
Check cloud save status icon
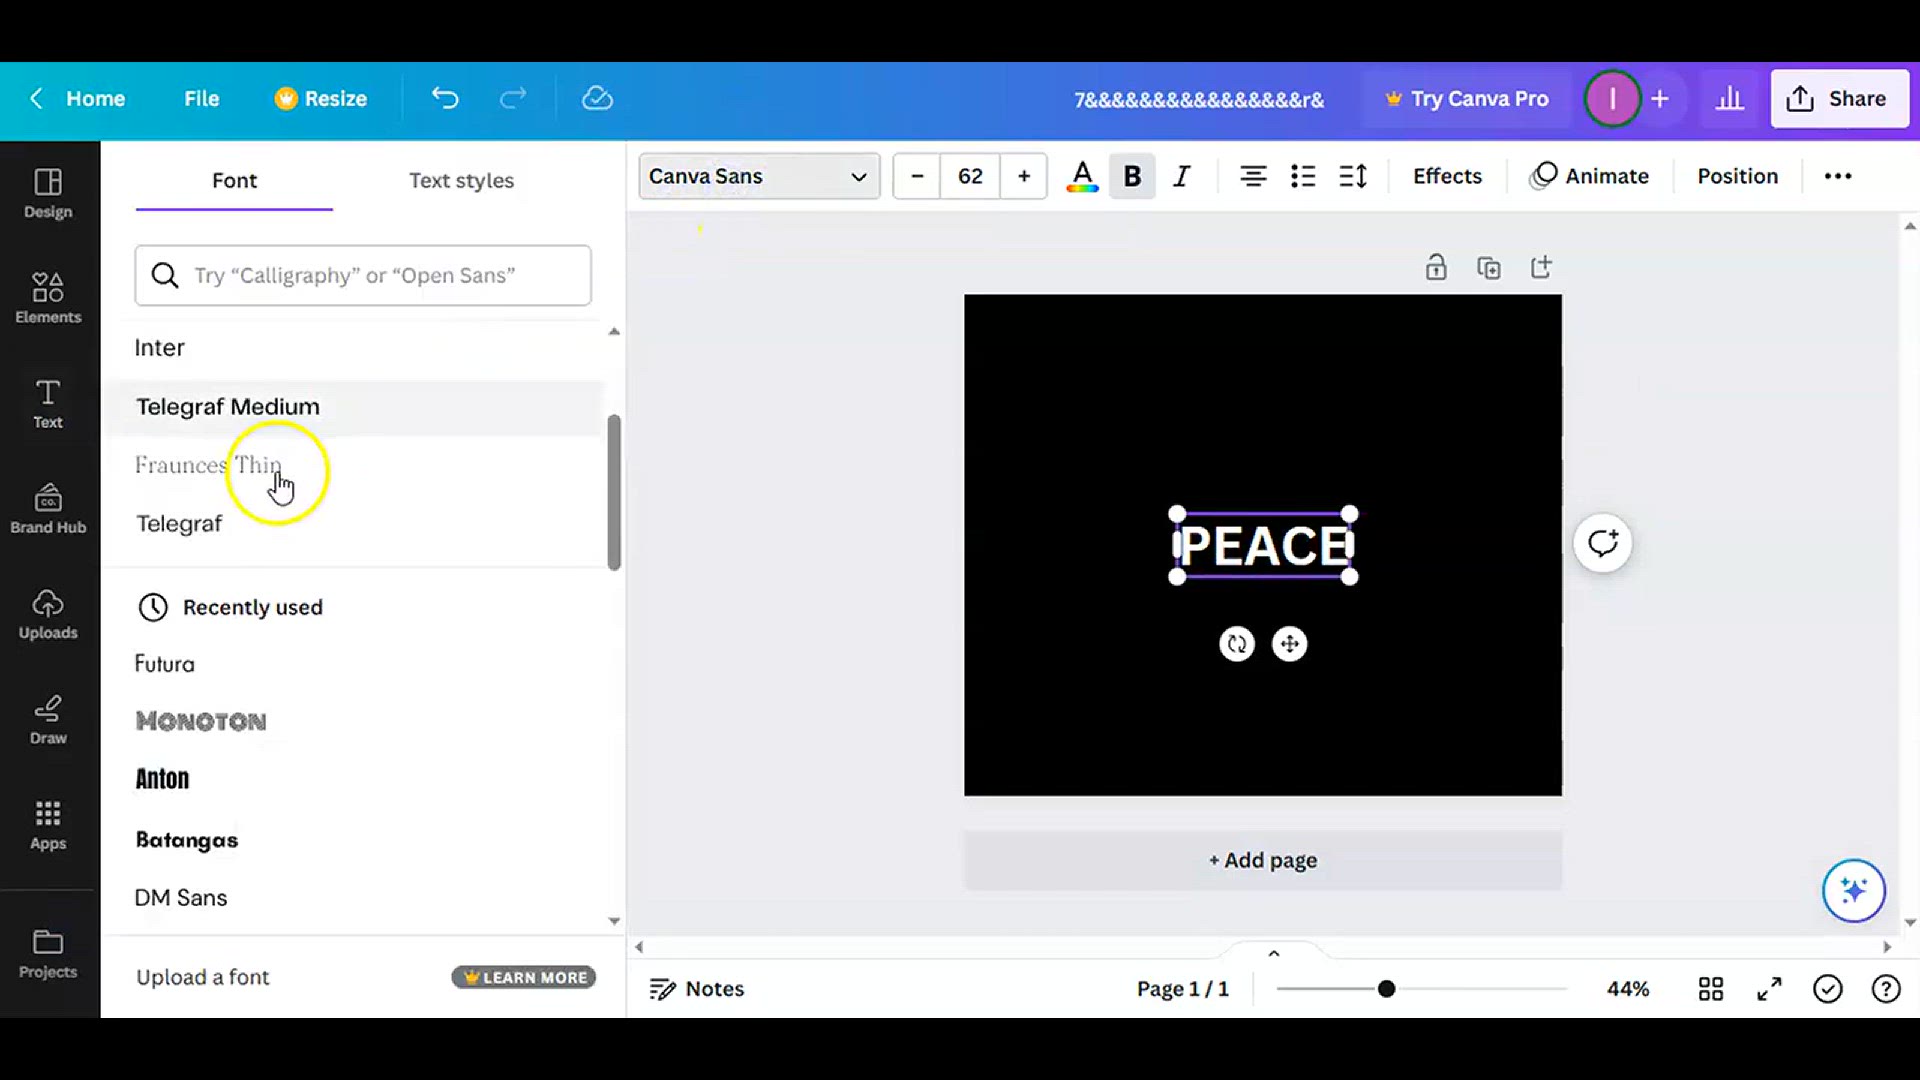tap(597, 98)
